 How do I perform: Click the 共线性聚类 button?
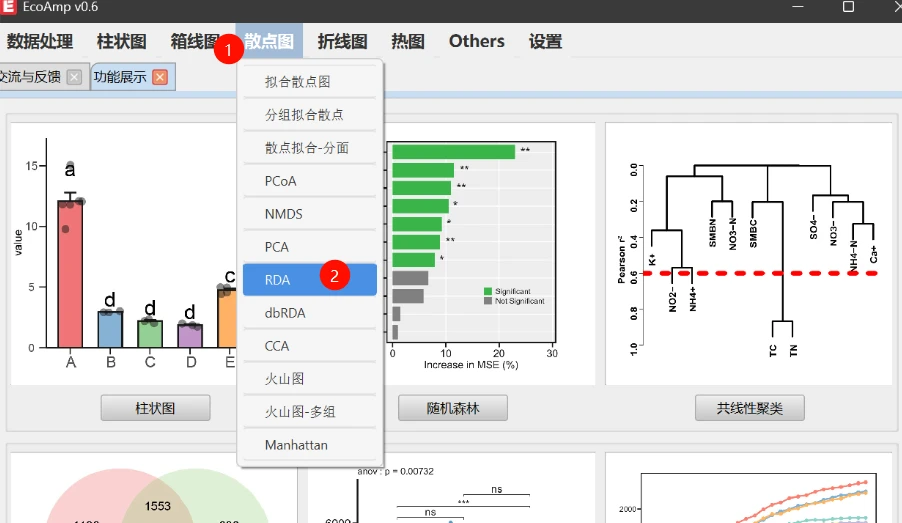coord(750,408)
